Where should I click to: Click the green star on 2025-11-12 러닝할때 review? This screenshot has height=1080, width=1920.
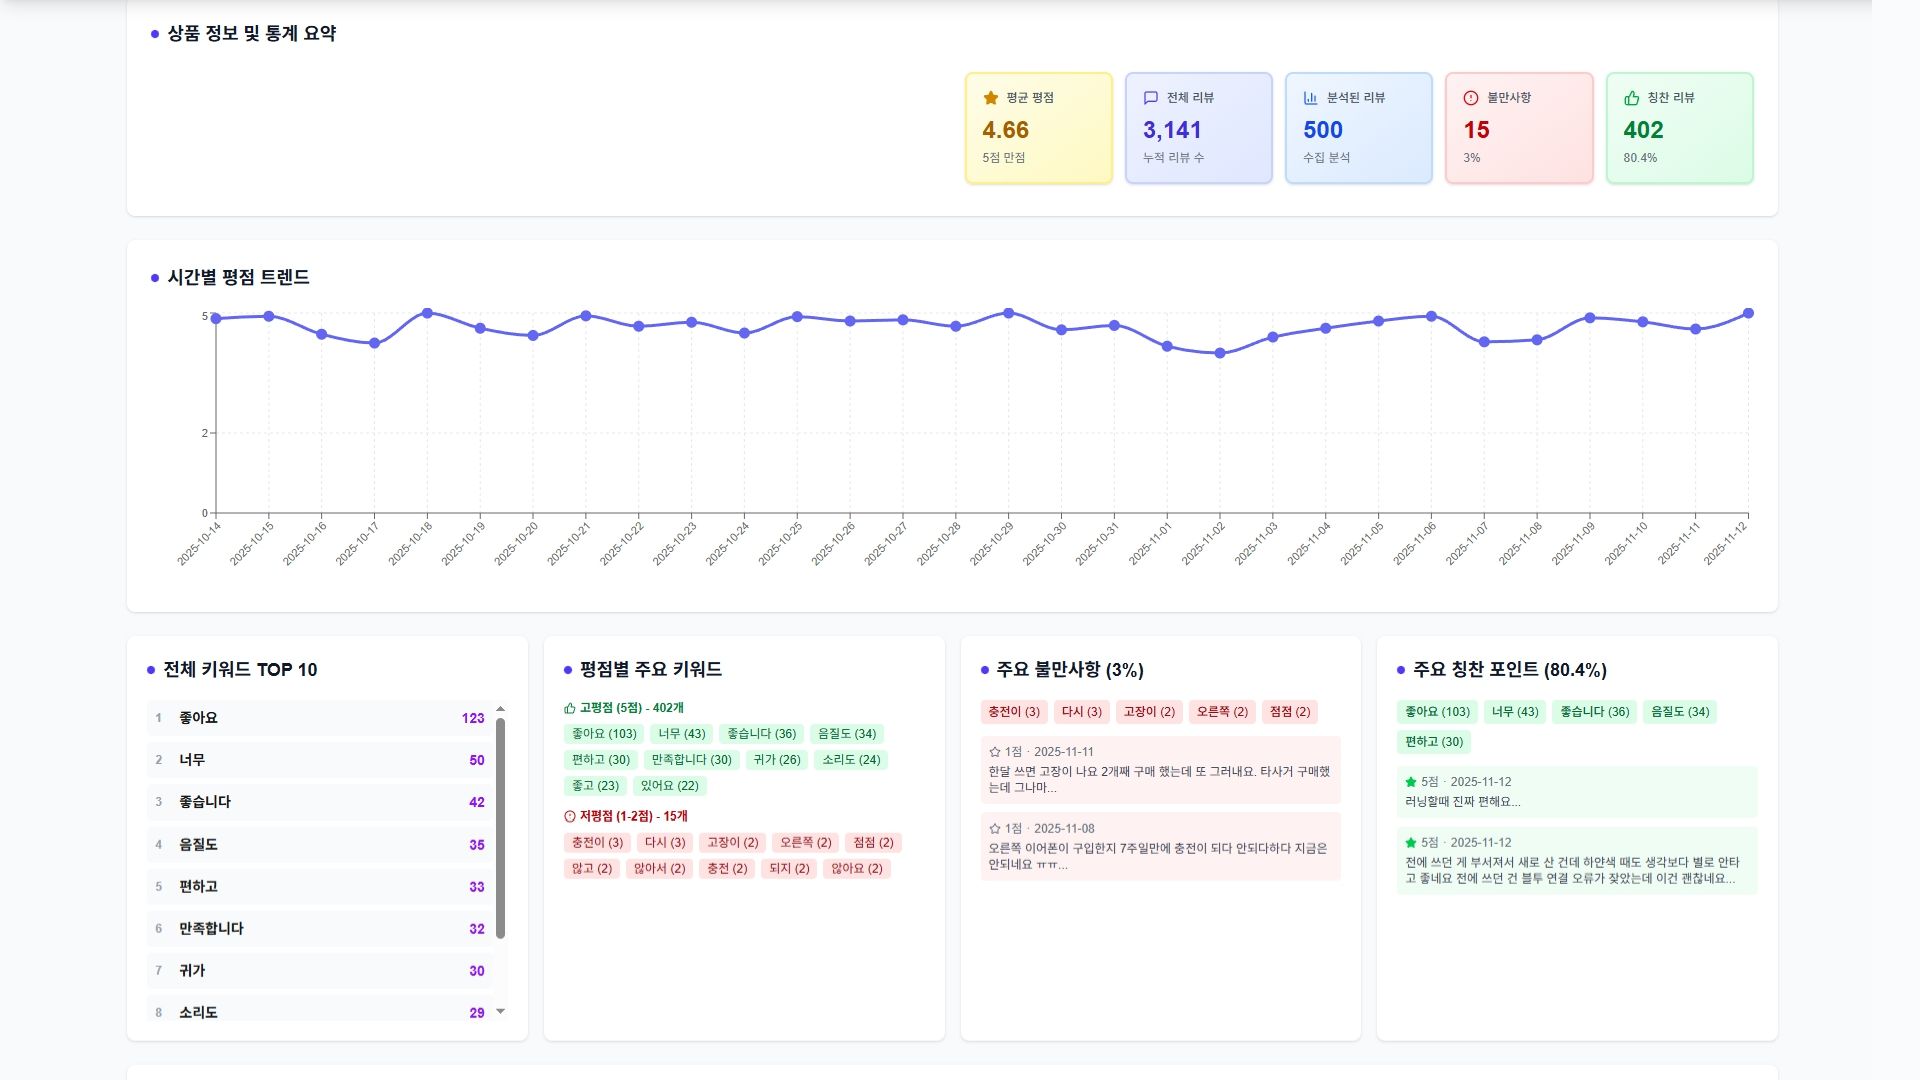[x=1411, y=782]
